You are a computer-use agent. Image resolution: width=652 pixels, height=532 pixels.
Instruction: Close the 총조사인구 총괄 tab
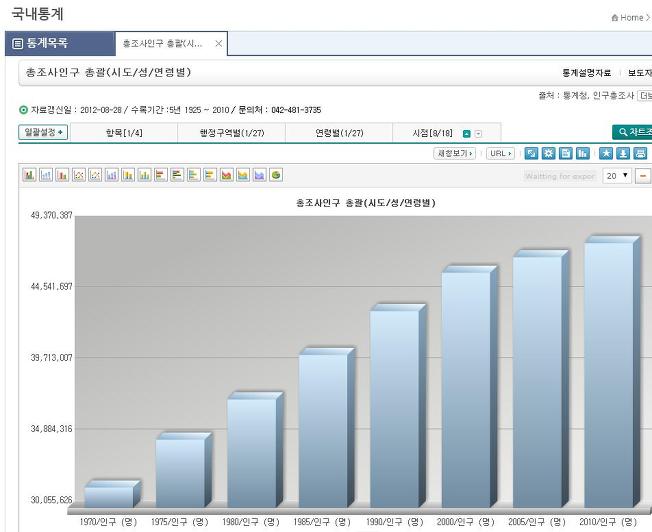point(218,43)
